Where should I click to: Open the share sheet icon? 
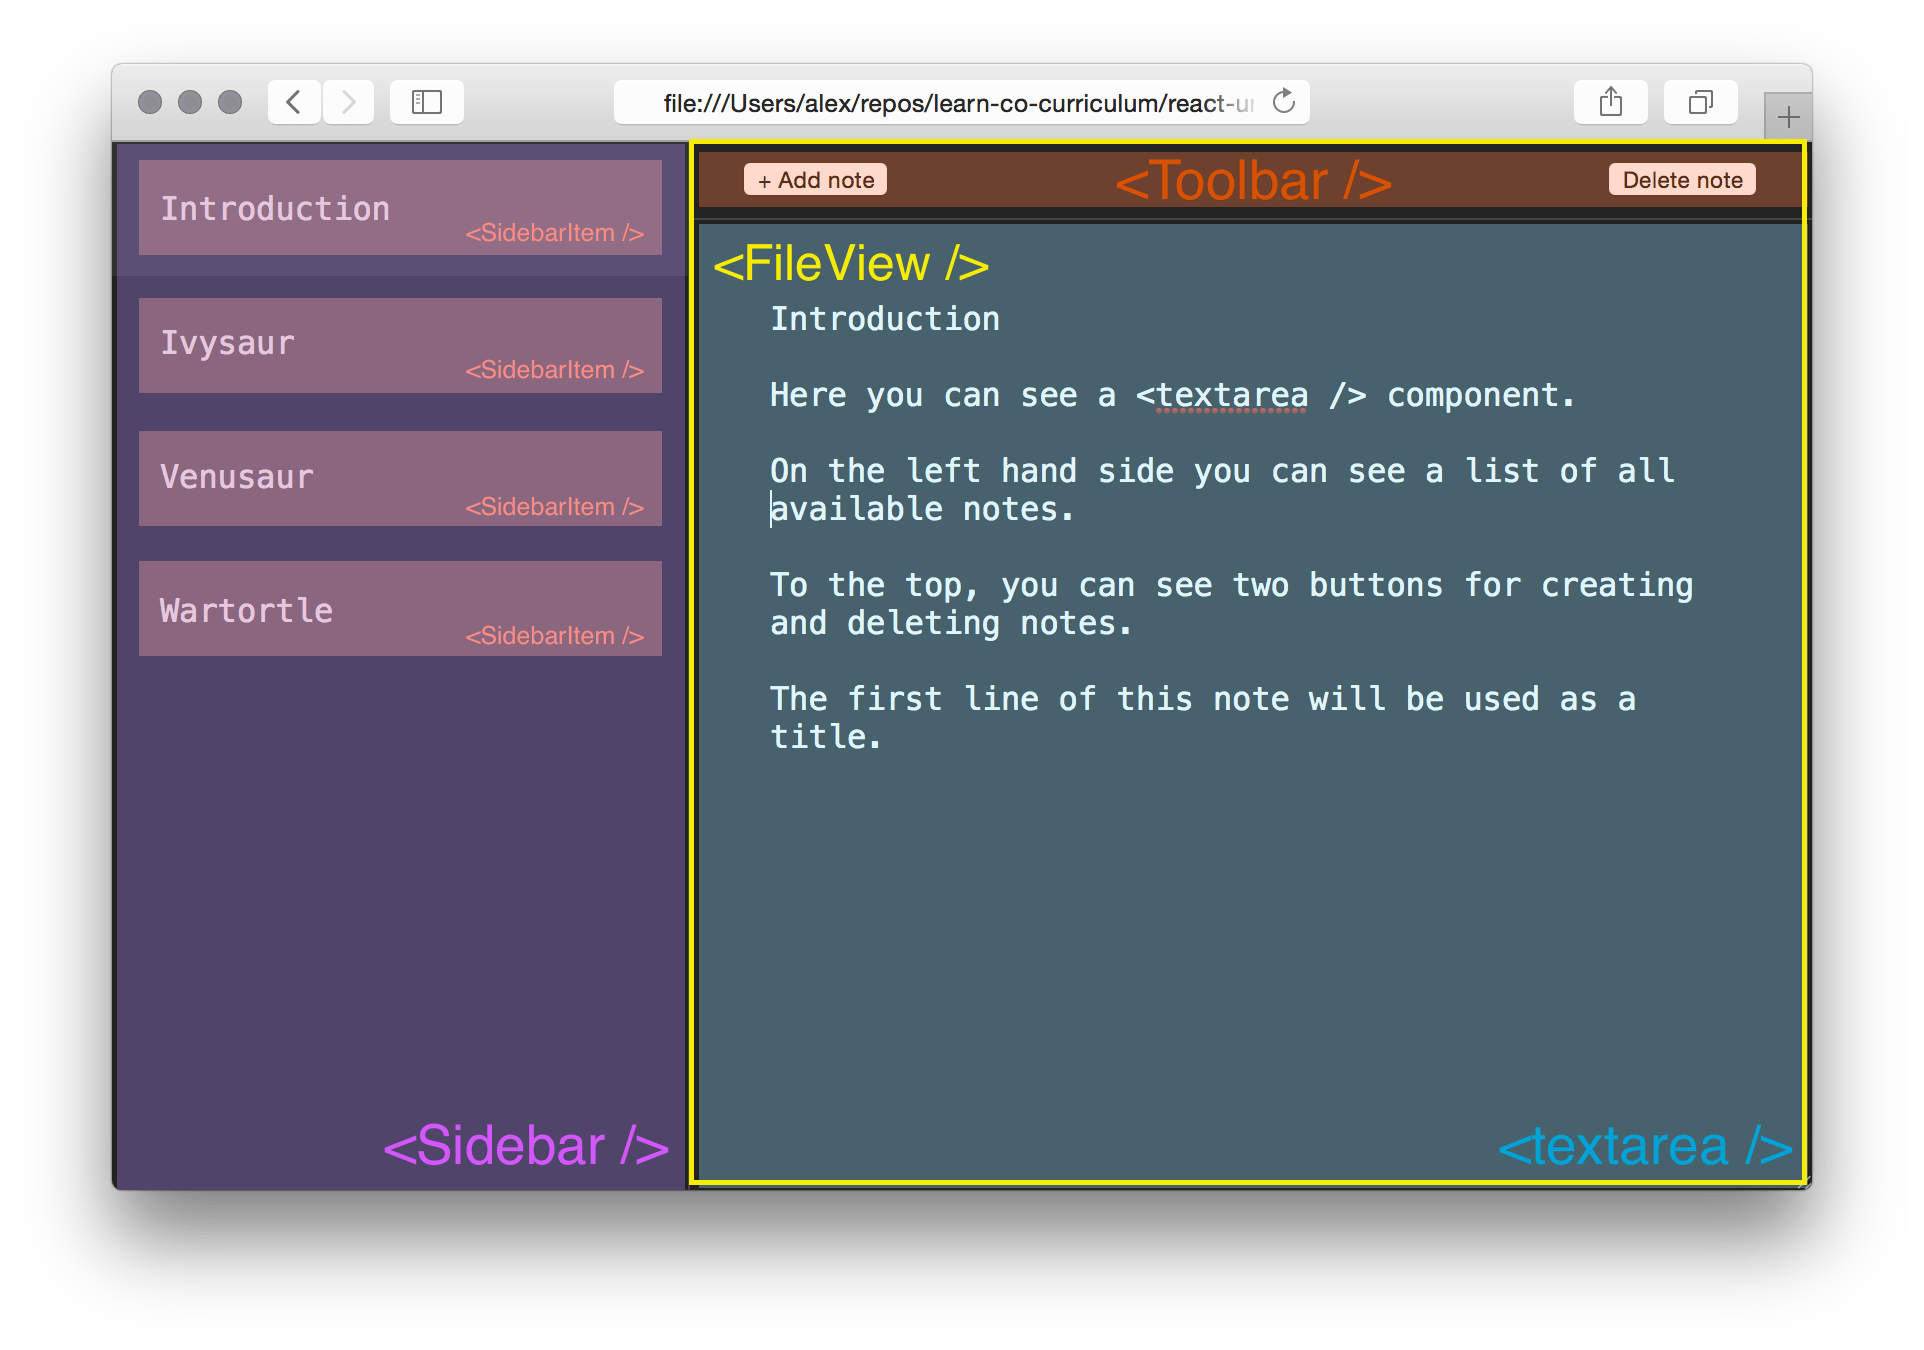1610,102
